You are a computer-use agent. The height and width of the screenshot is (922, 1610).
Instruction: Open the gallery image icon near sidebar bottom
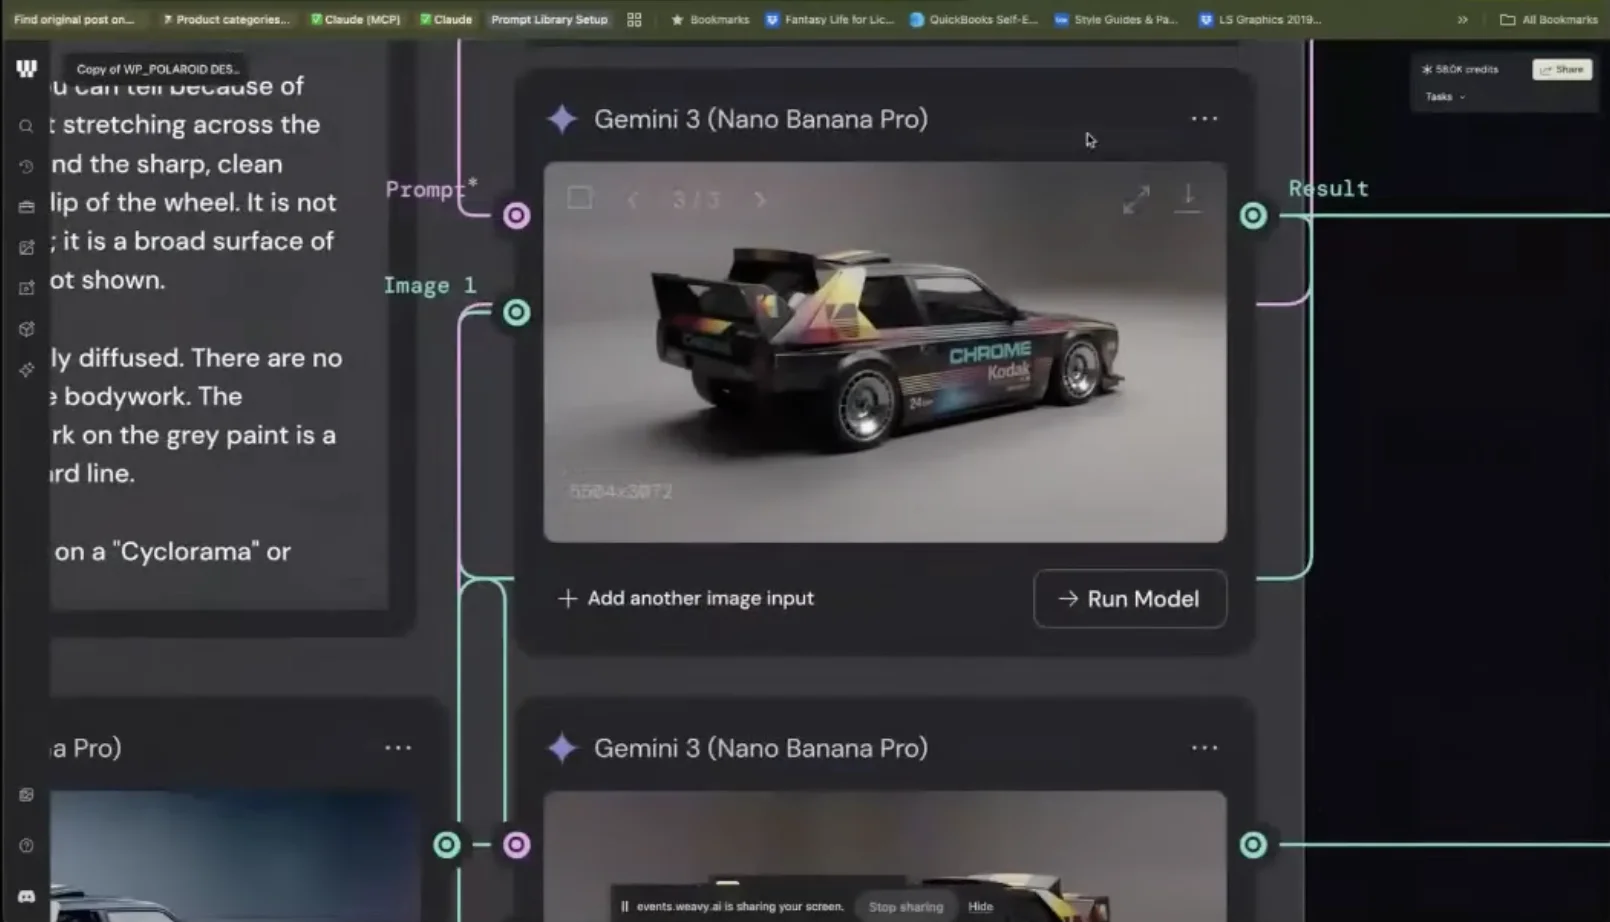click(27, 795)
